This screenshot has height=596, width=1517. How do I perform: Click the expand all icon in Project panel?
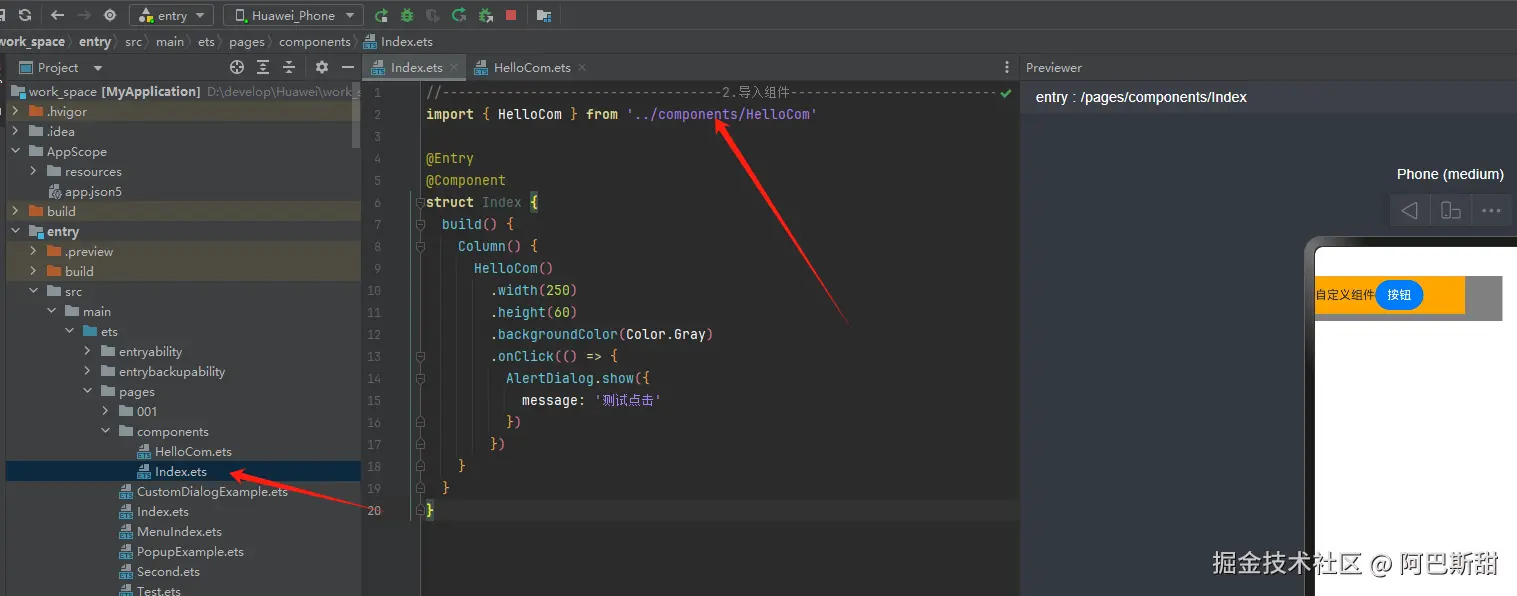coord(263,67)
